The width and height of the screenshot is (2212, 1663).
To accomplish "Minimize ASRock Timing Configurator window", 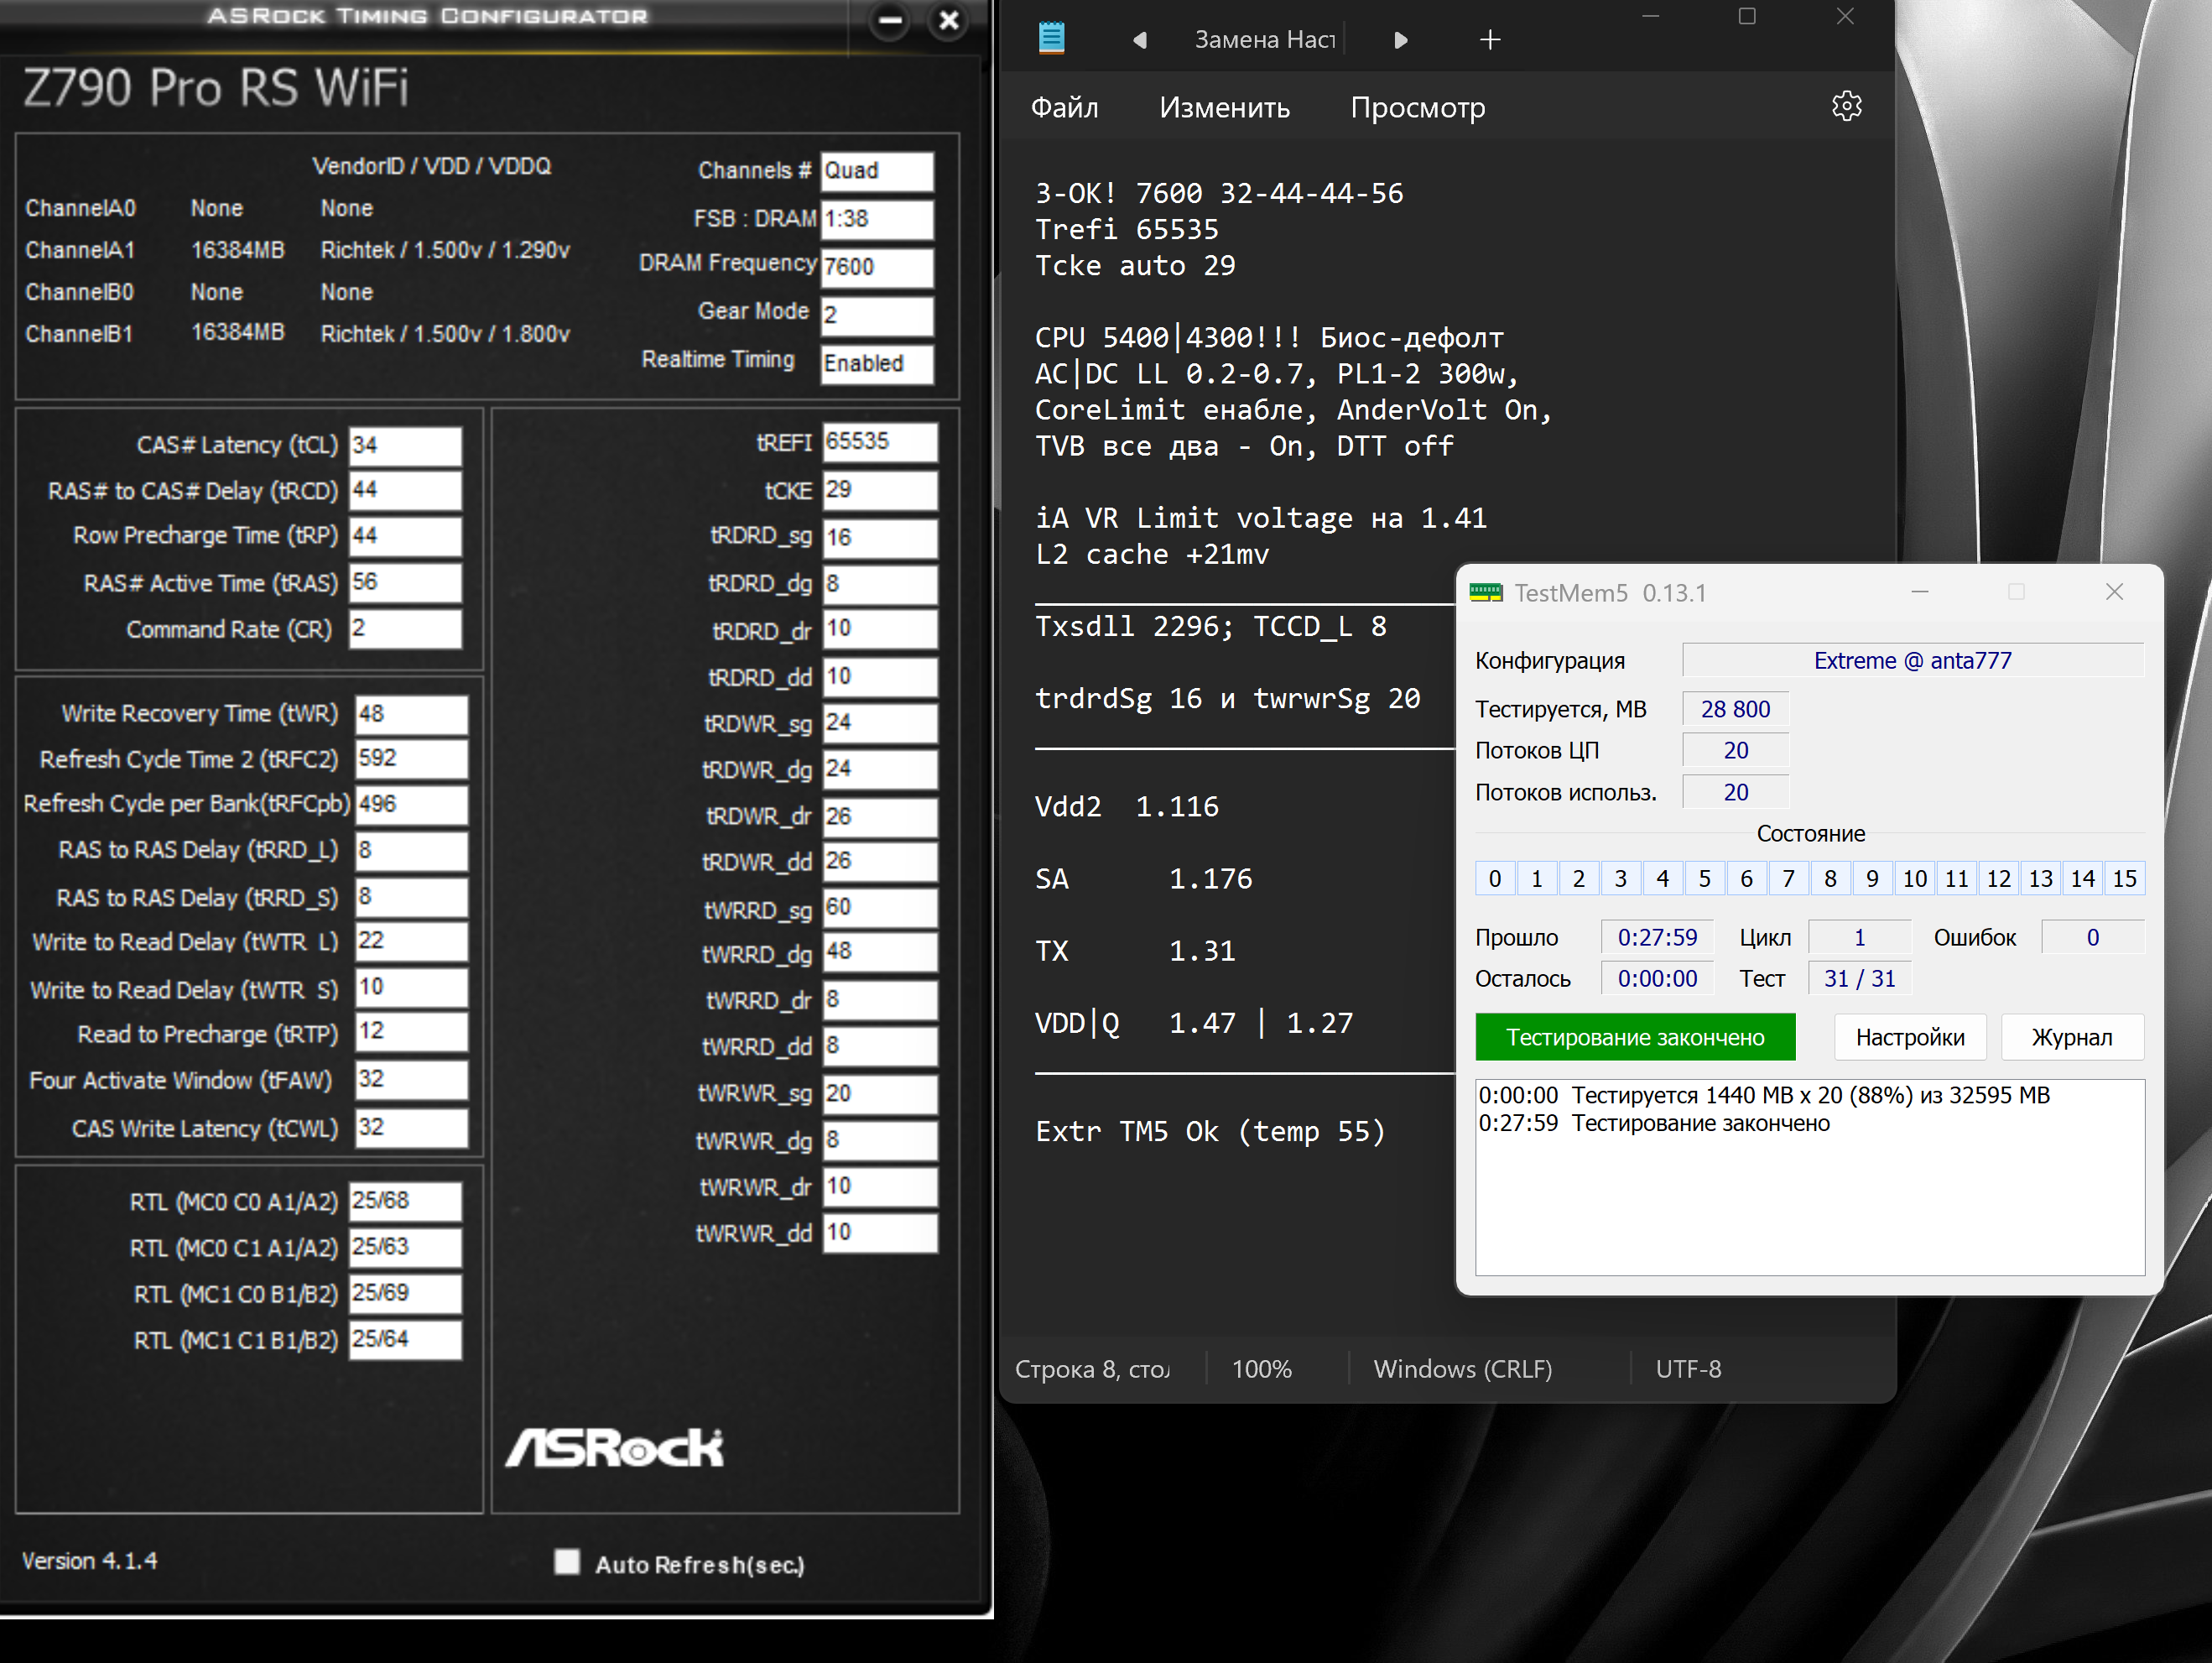I will pyautogui.click(x=889, y=20).
